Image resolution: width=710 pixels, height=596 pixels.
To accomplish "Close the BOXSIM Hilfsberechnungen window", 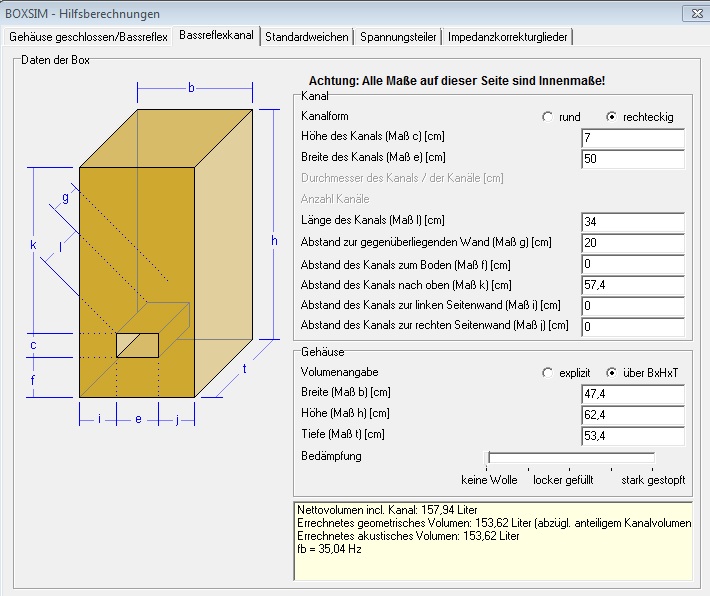I will (690, 13).
